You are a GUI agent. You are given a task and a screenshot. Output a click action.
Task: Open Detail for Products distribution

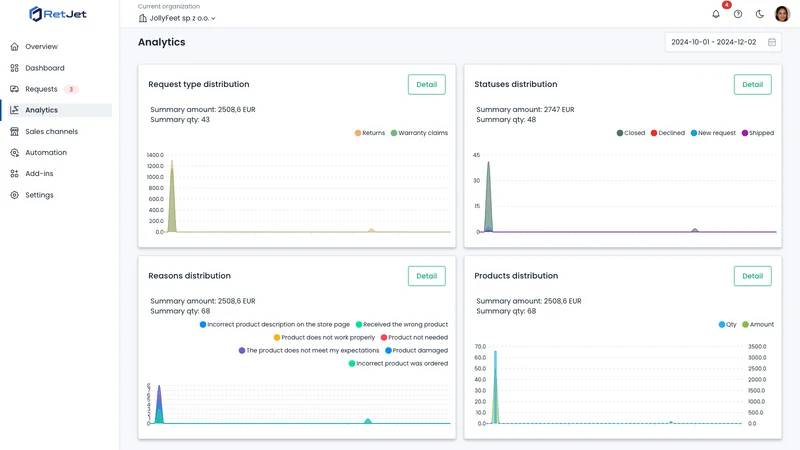pos(753,276)
